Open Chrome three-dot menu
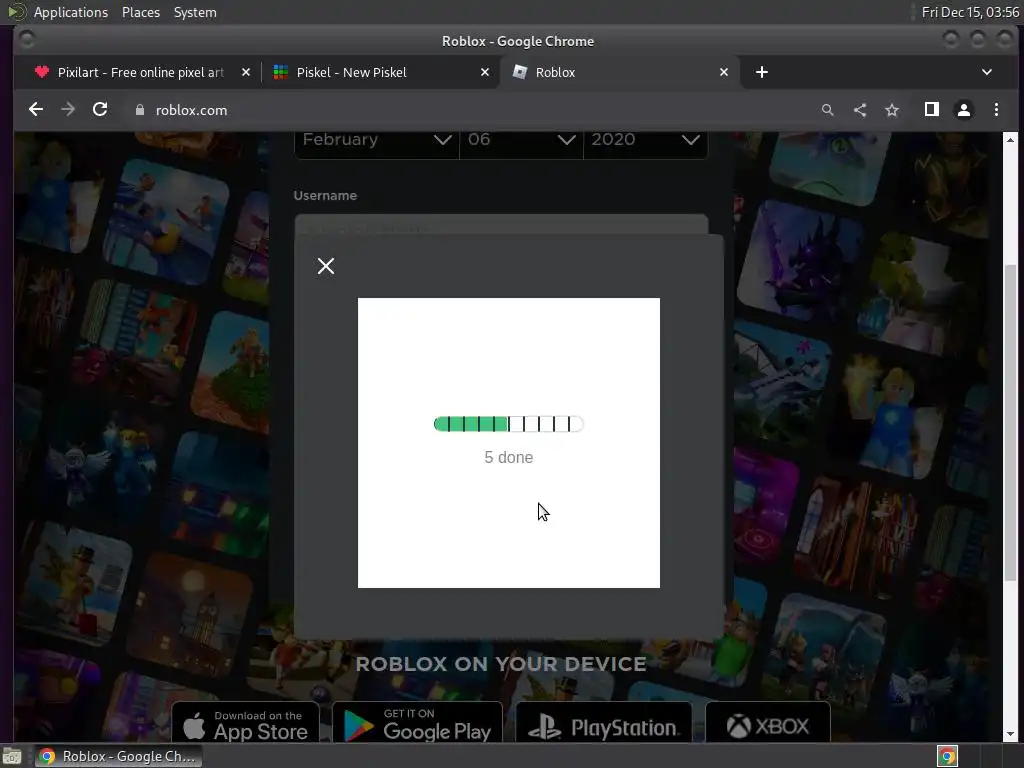Viewport: 1024px width, 768px height. 996,110
